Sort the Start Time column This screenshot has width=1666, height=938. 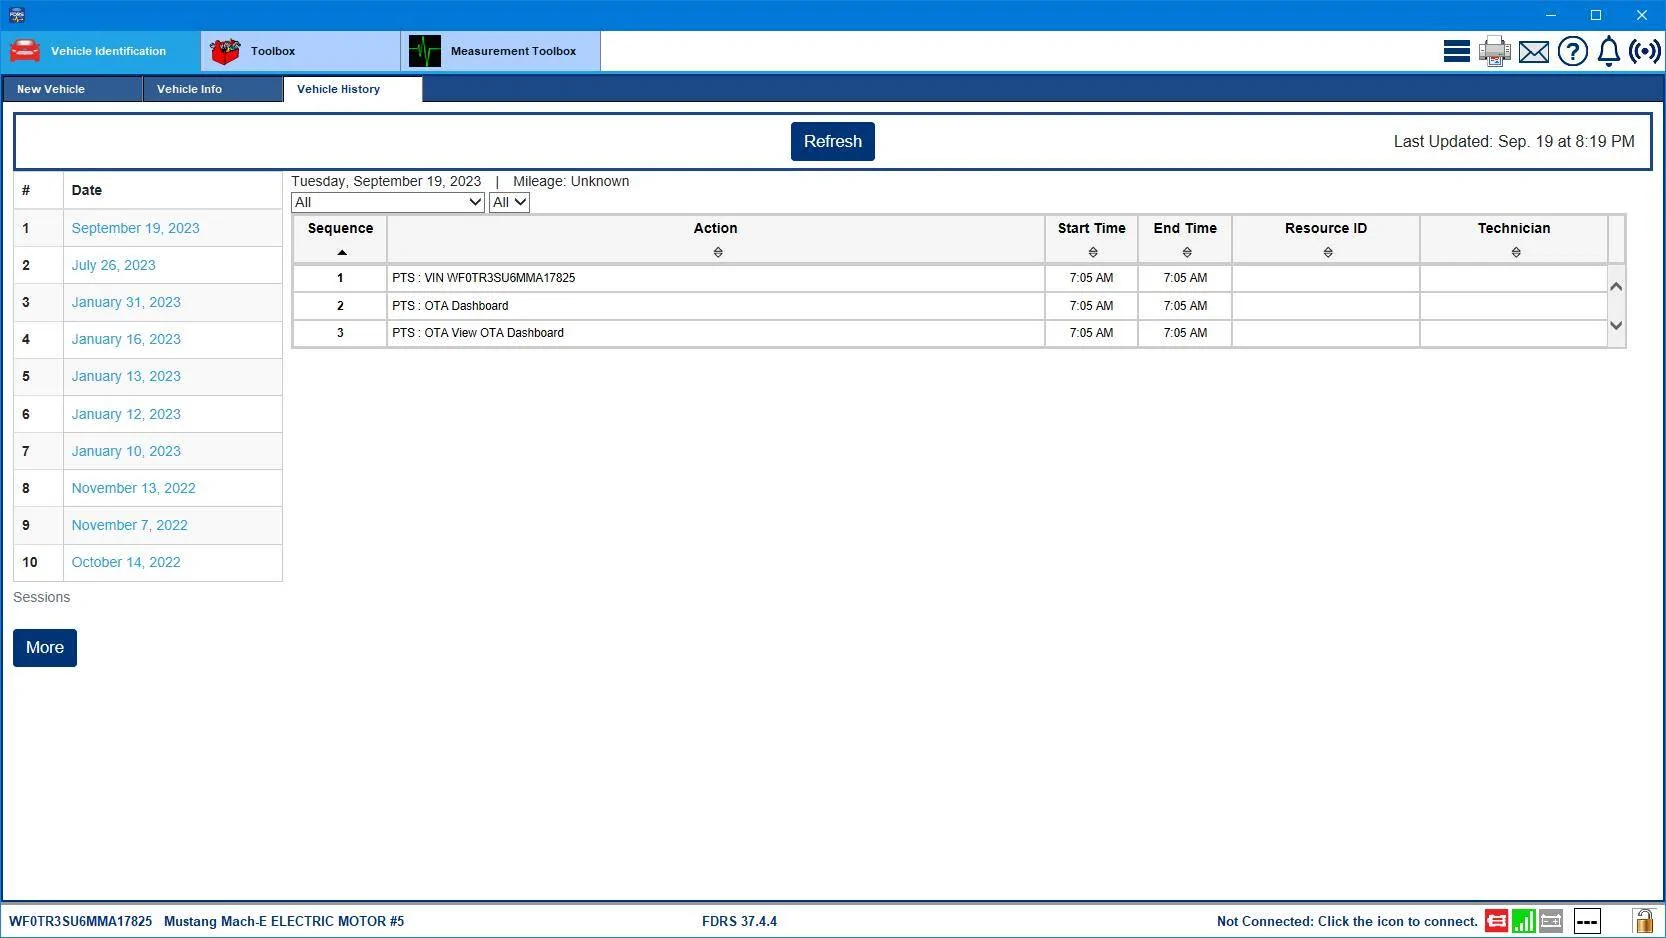(x=1093, y=253)
